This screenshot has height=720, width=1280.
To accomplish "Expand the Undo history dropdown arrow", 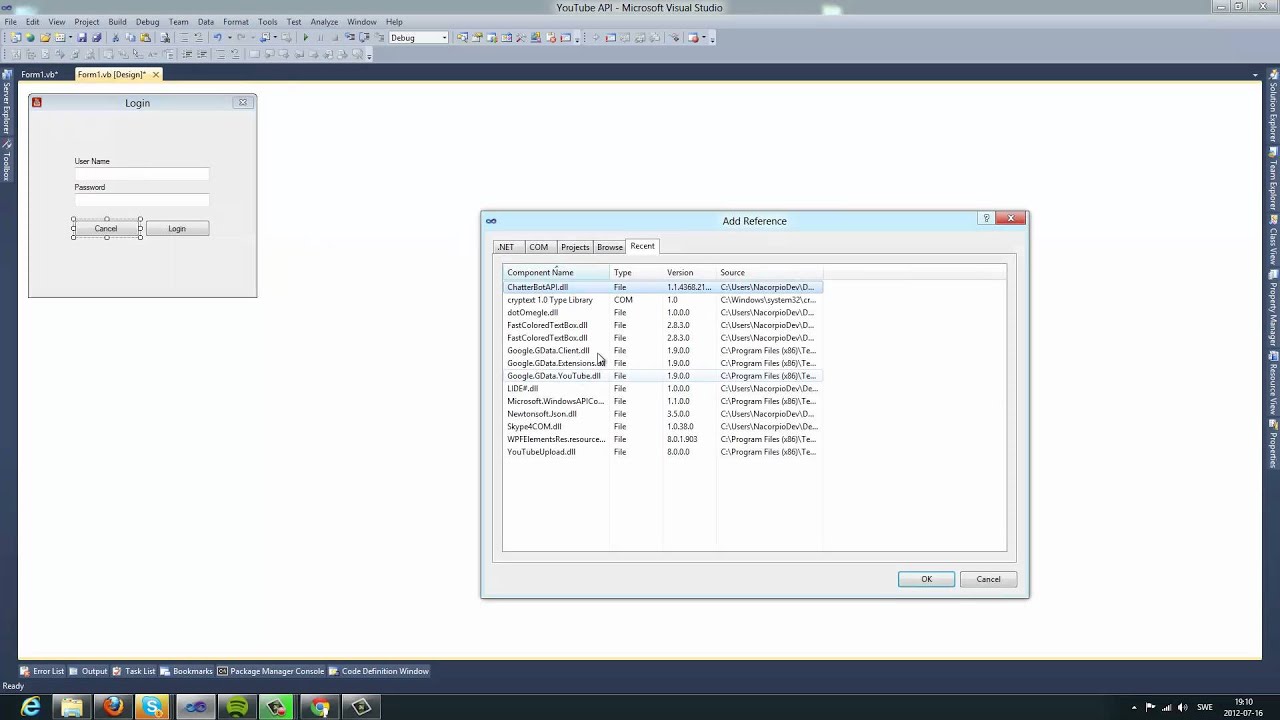I will coord(231,38).
